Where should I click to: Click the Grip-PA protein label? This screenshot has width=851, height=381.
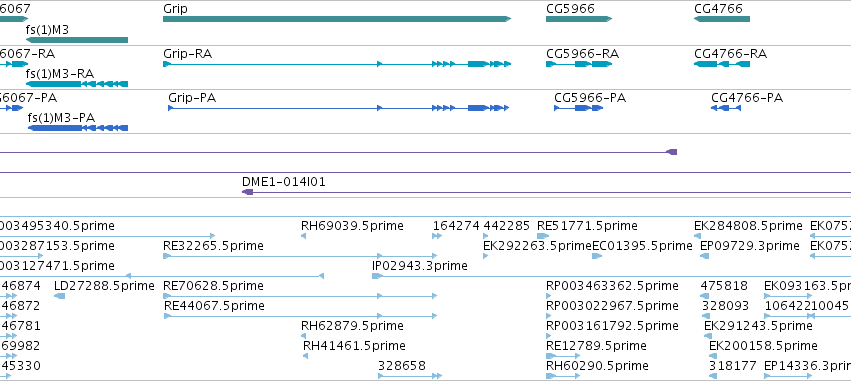pyautogui.click(x=192, y=98)
